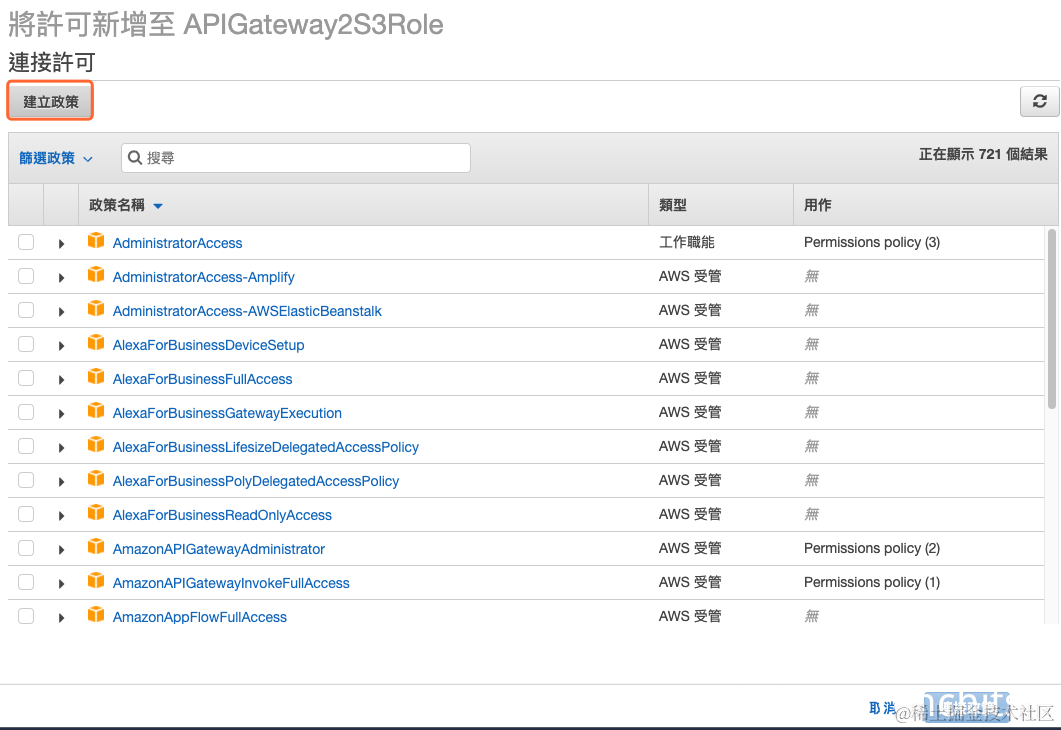Click the refresh policies icon button
Viewport: 1061px width, 730px height.
[1039, 101]
